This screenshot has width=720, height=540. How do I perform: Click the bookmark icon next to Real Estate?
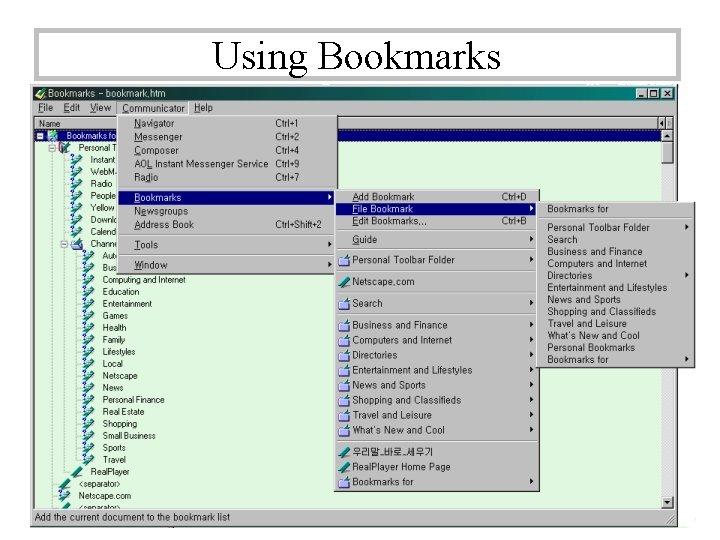[88, 411]
